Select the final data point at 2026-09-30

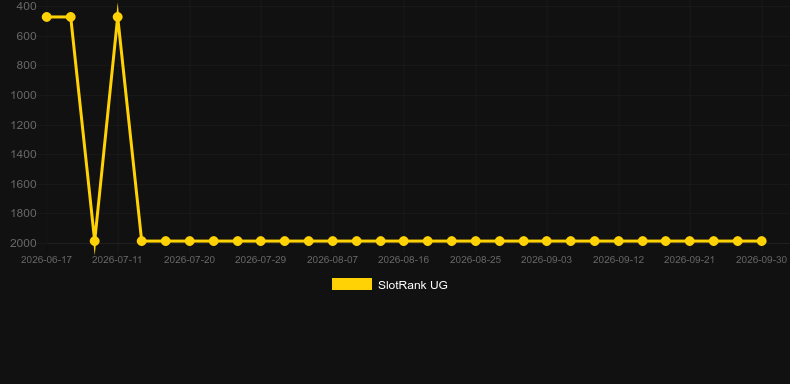tap(761, 241)
